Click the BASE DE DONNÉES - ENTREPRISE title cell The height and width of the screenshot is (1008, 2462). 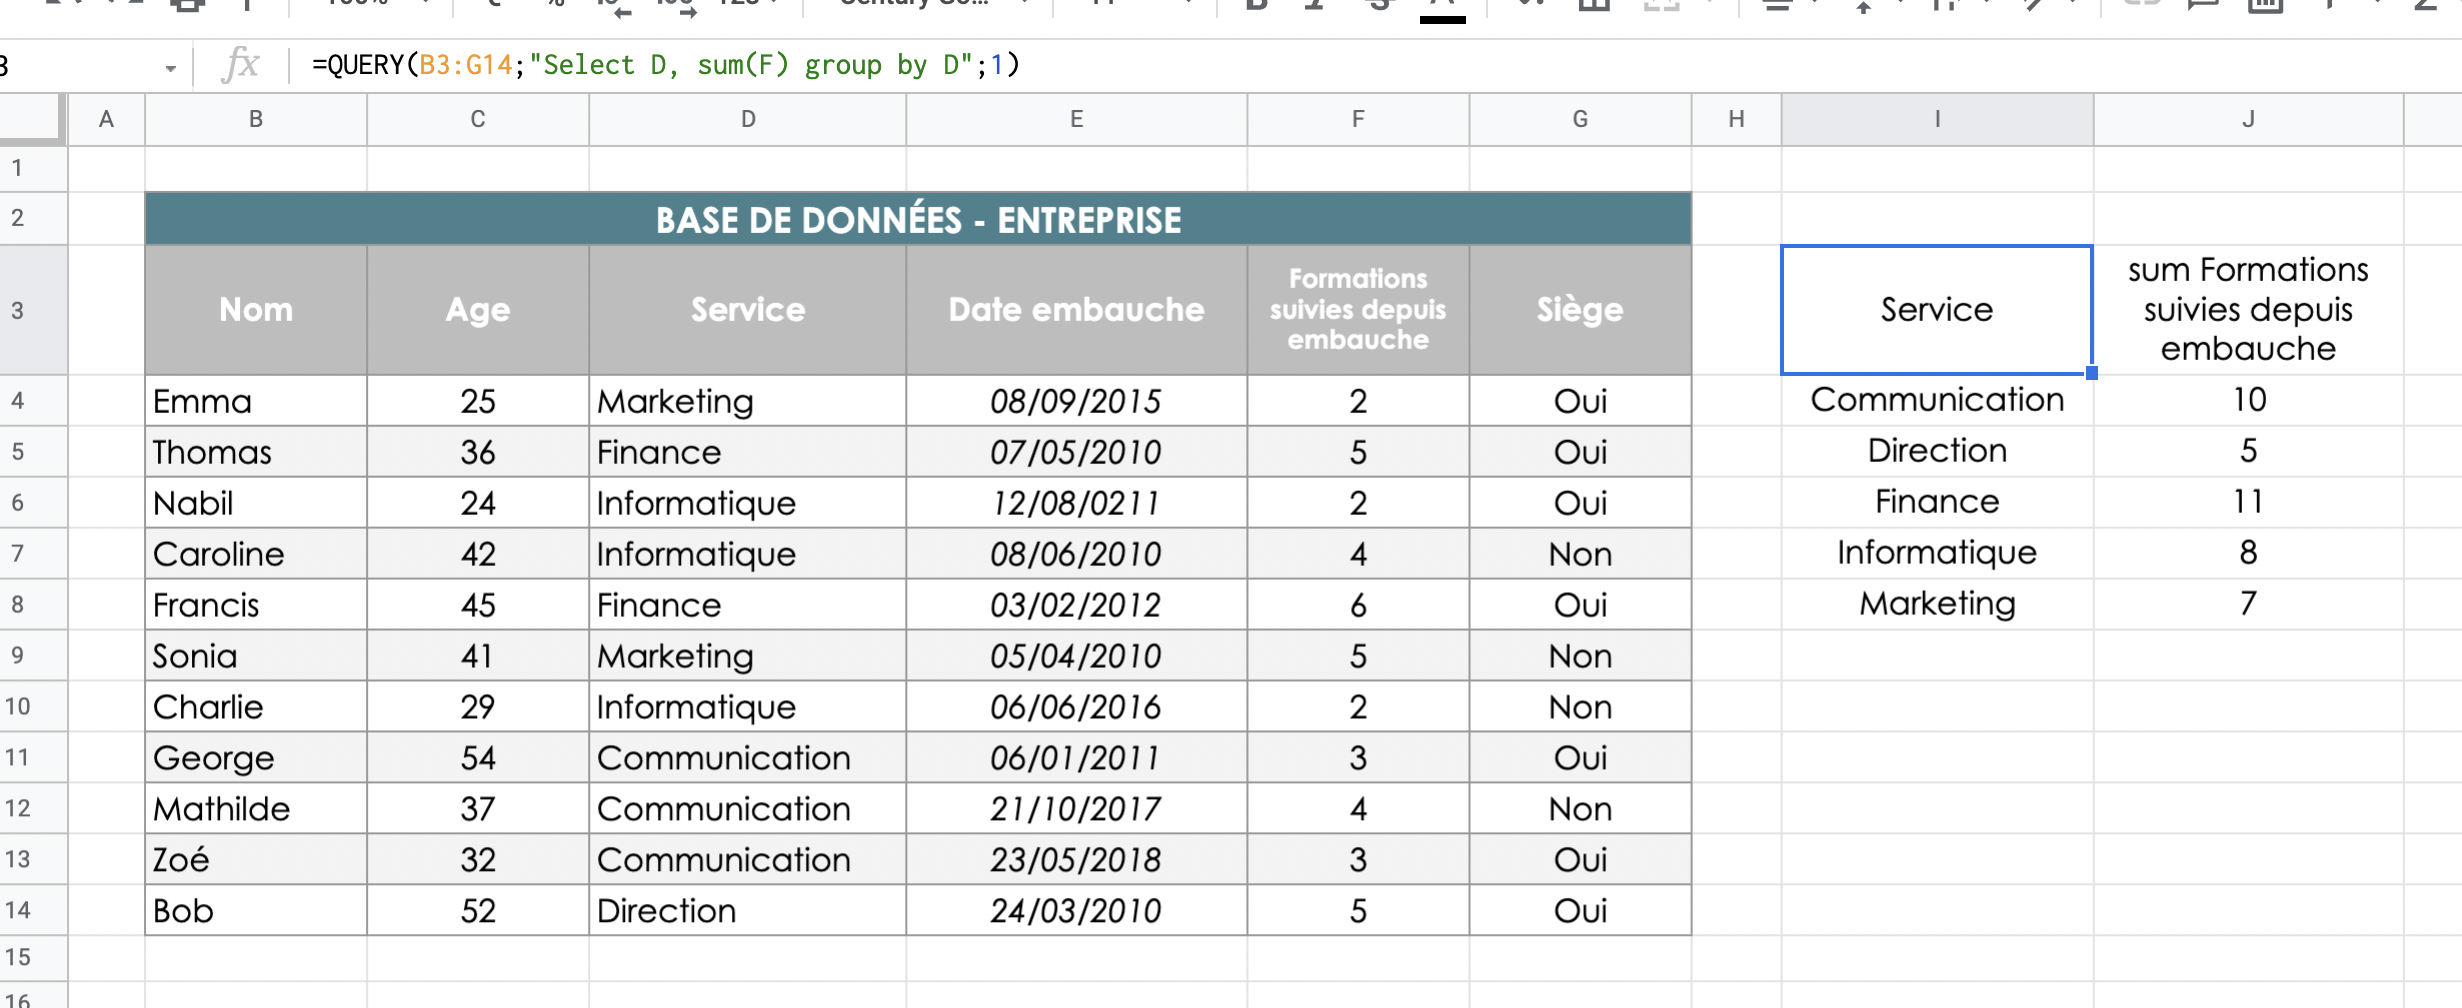[x=918, y=219]
